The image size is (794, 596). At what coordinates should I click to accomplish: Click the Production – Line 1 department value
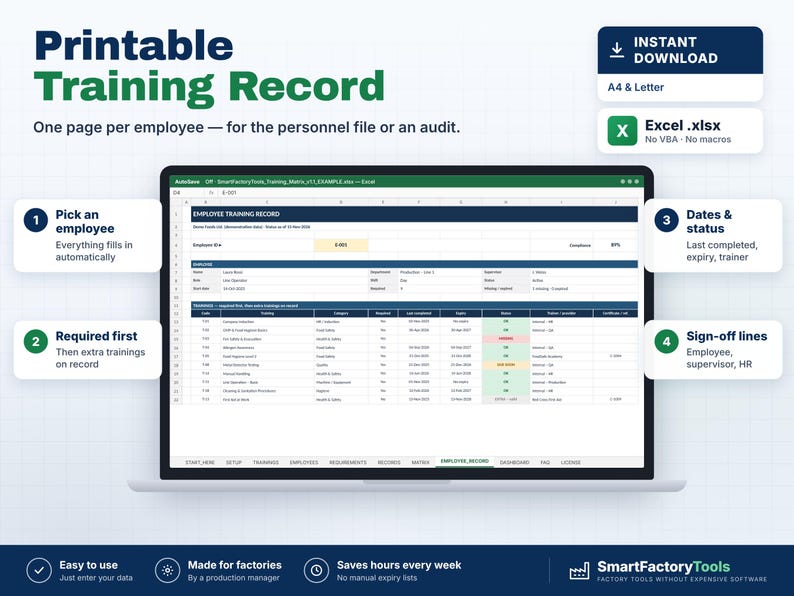(417, 272)
